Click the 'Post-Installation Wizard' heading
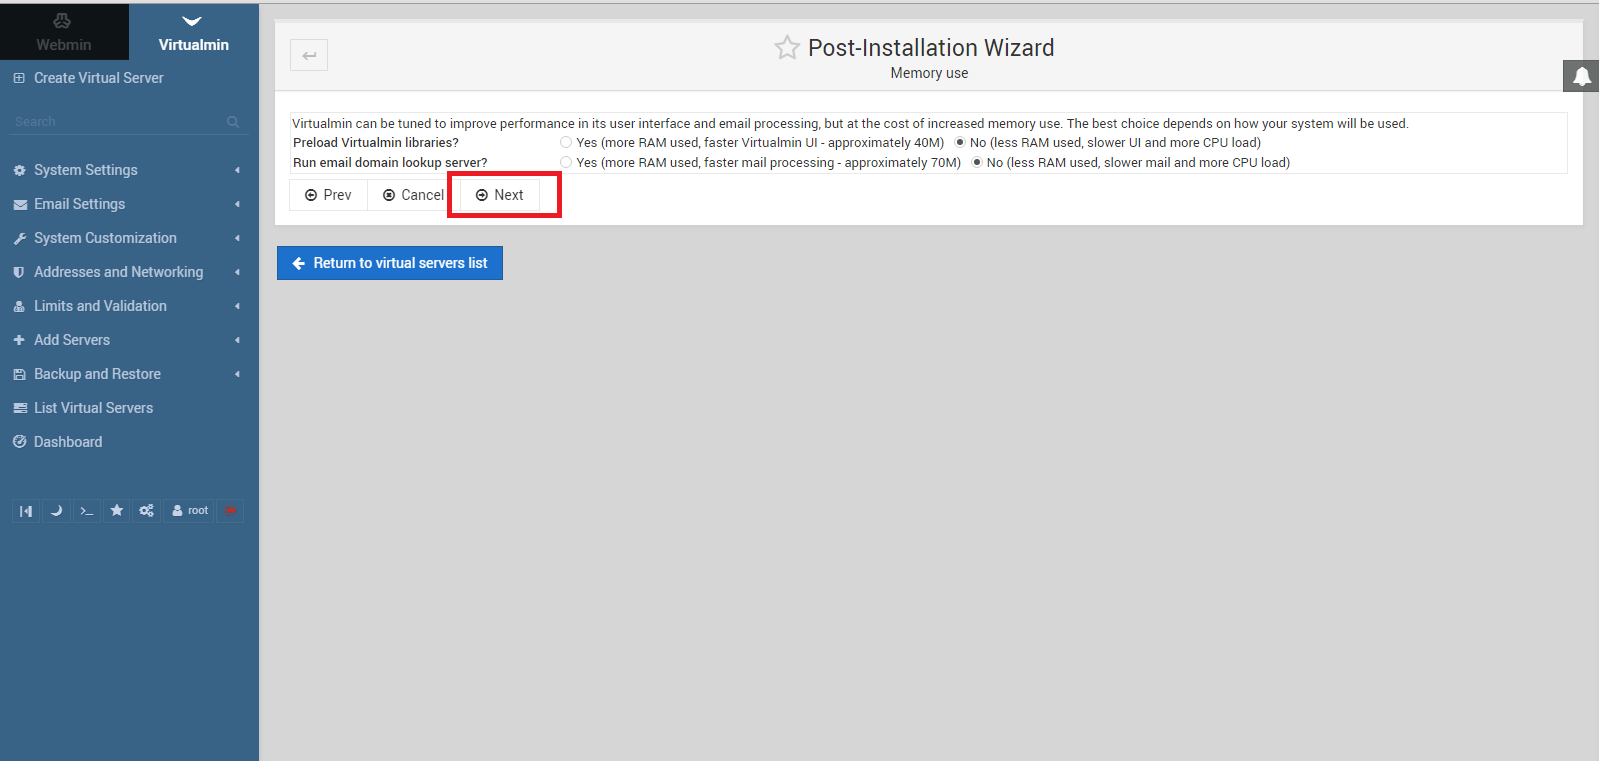 point(931,48)
